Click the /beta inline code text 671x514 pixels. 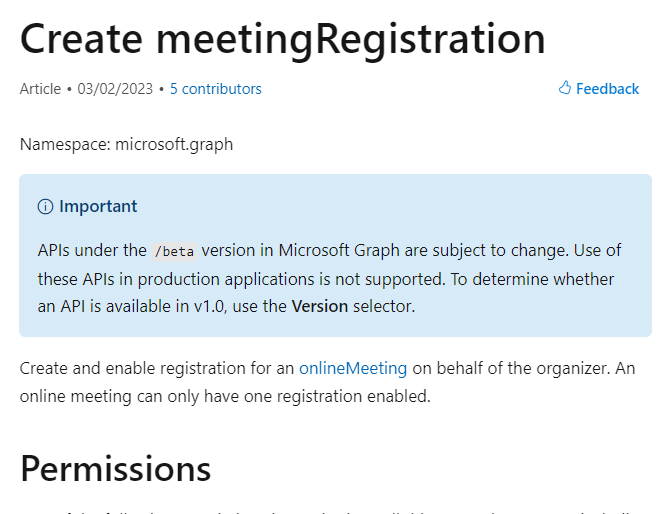point(174,251)
